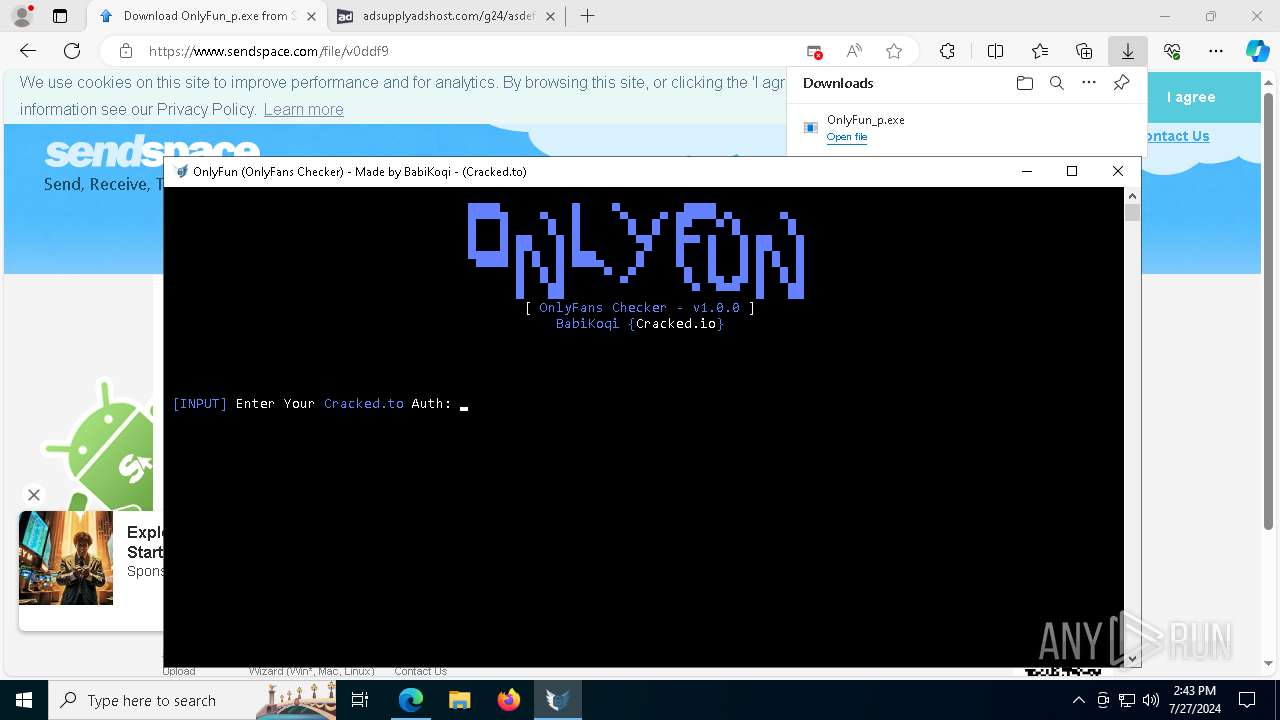Open more options in Downloads panel
Image resolution: width=1280 pixels, height=720 pixels.
[1089, 83]
